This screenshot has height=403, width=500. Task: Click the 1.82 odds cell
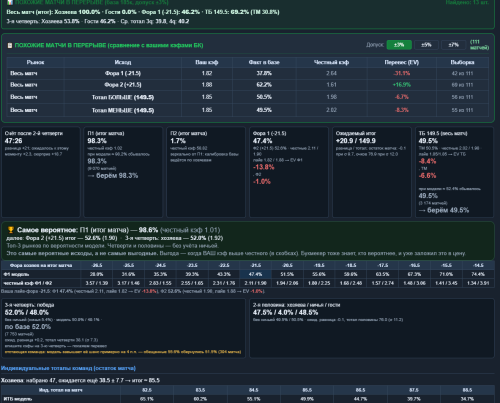[207, 73]
